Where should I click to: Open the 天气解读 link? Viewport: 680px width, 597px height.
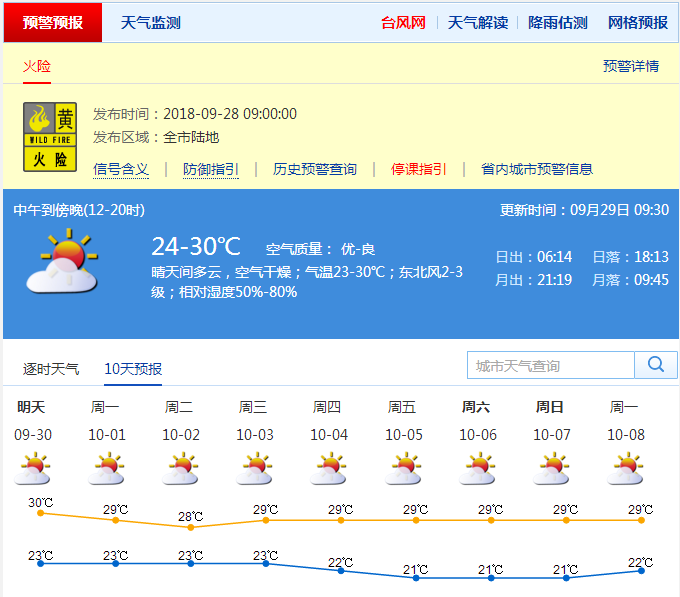click(x=477, y=22)
